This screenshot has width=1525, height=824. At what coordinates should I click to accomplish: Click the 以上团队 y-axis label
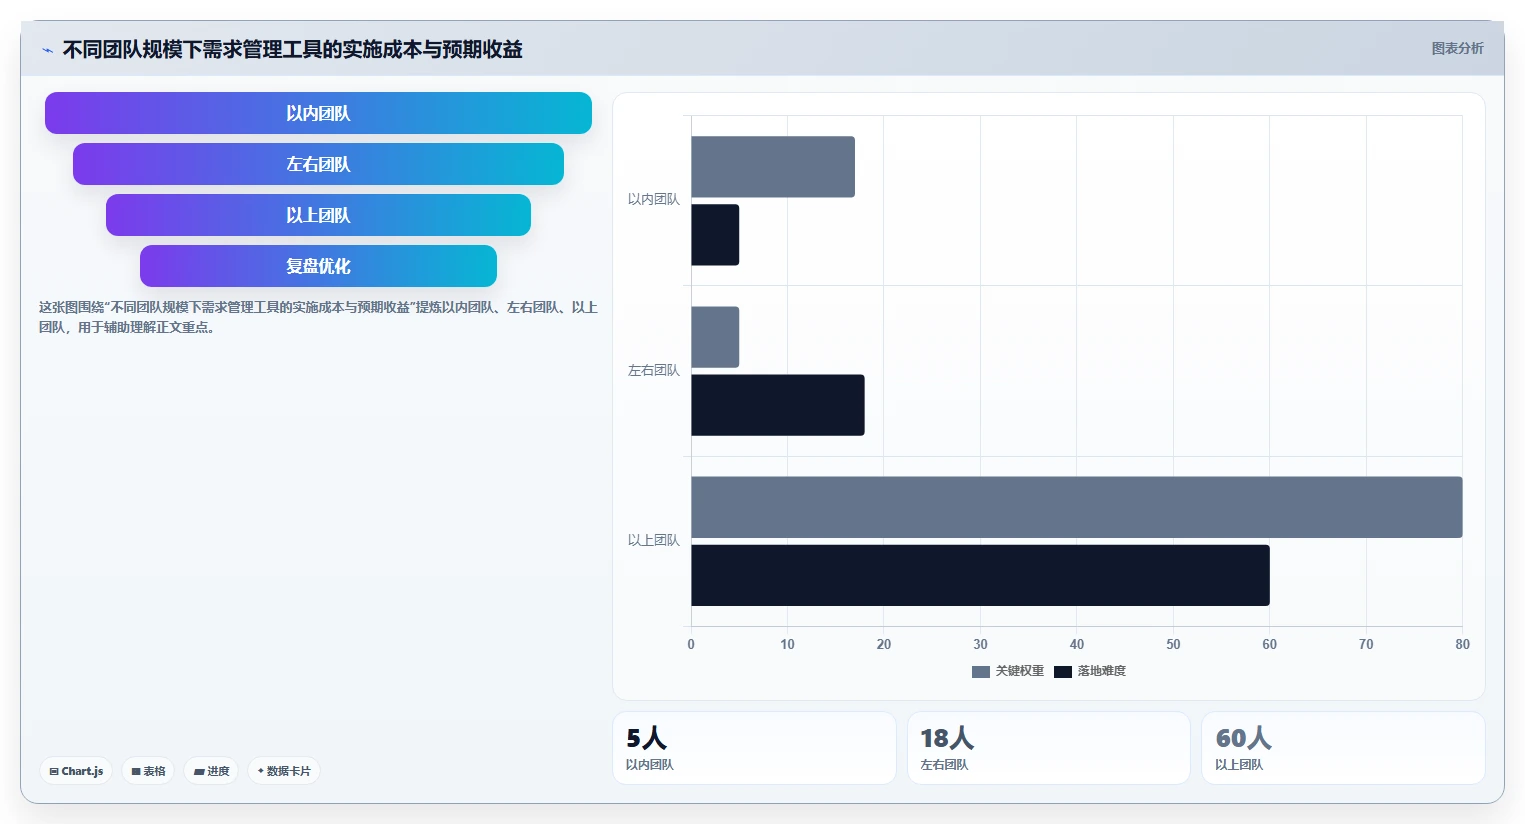click(653, 541)
